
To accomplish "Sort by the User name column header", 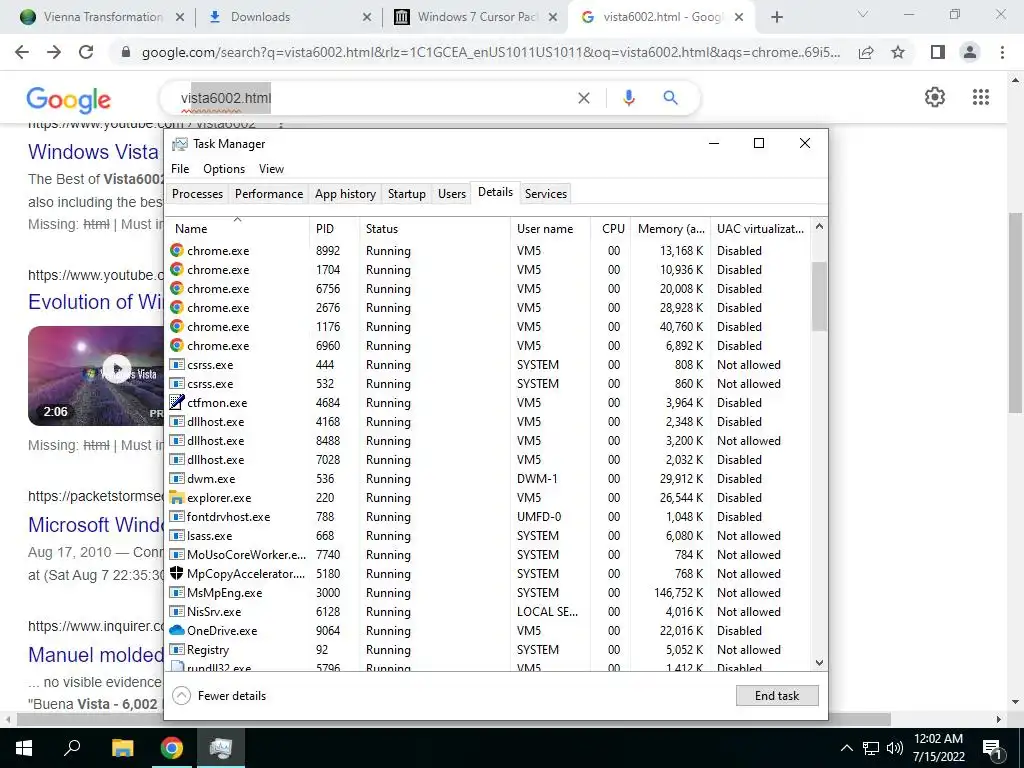I will [551, 229].
